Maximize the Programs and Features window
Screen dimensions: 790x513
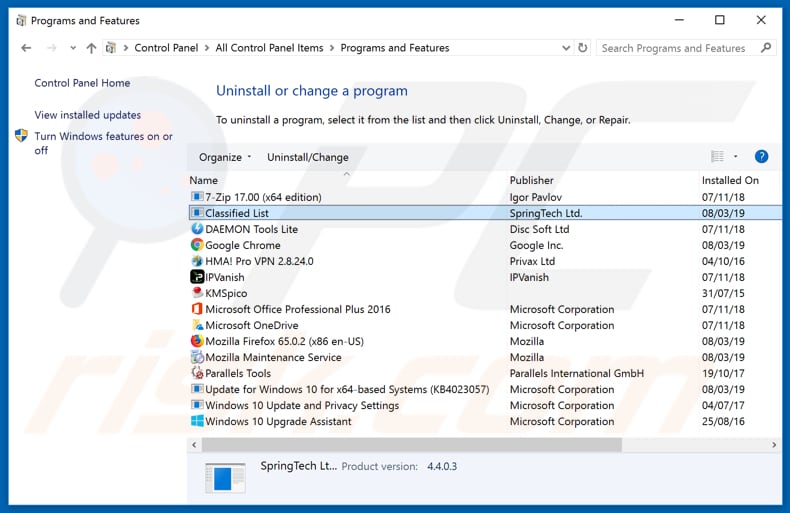[x=719, y=20]
